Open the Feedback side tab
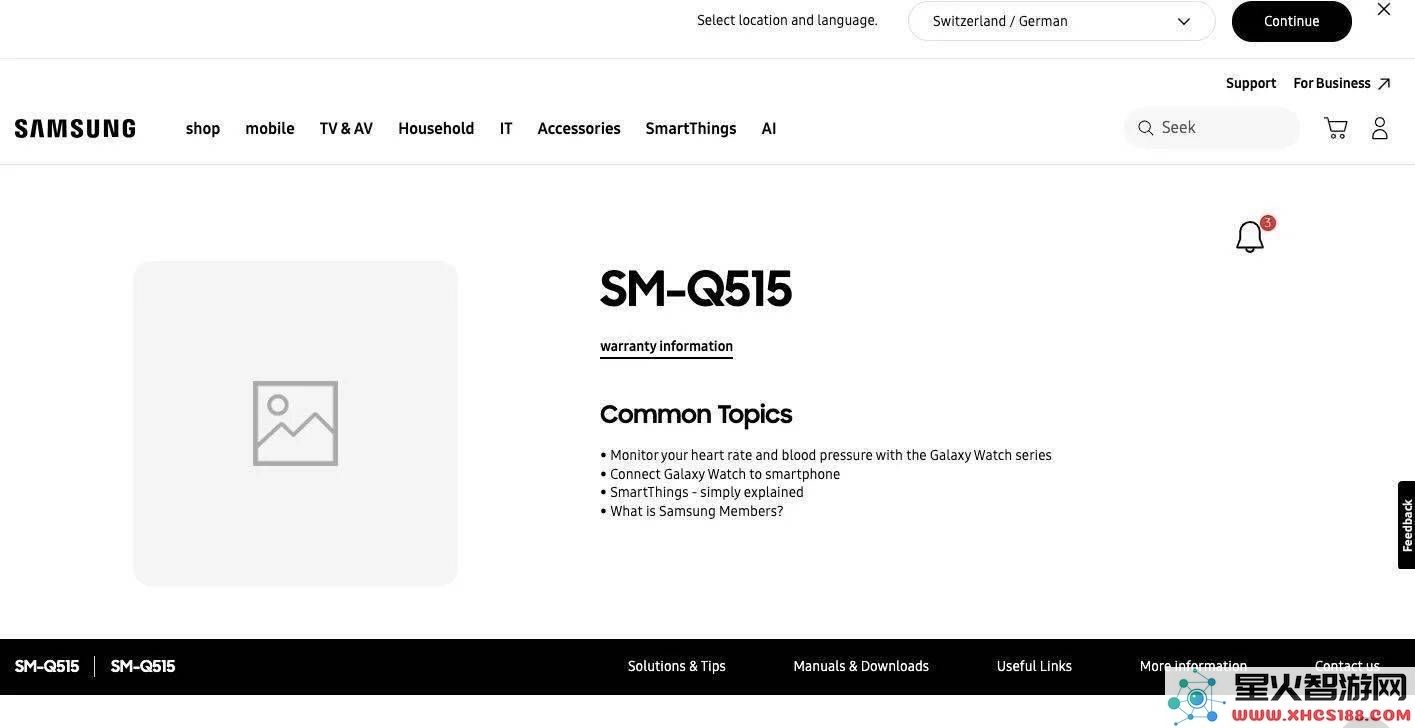Viewport: 1415px width, 728px height. tap(1406, 525)
